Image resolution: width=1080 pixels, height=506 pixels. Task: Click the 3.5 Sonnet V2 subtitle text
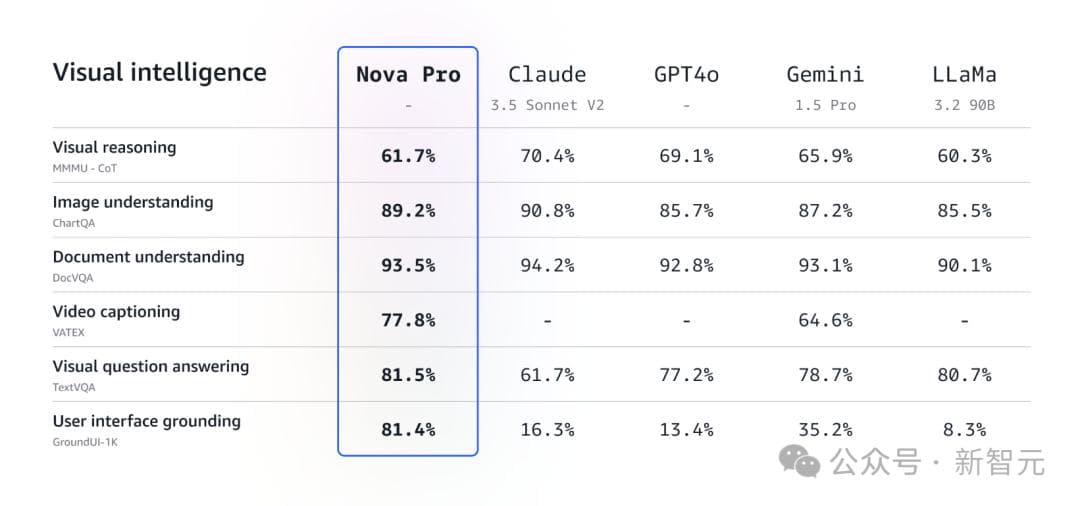point(547,105)
